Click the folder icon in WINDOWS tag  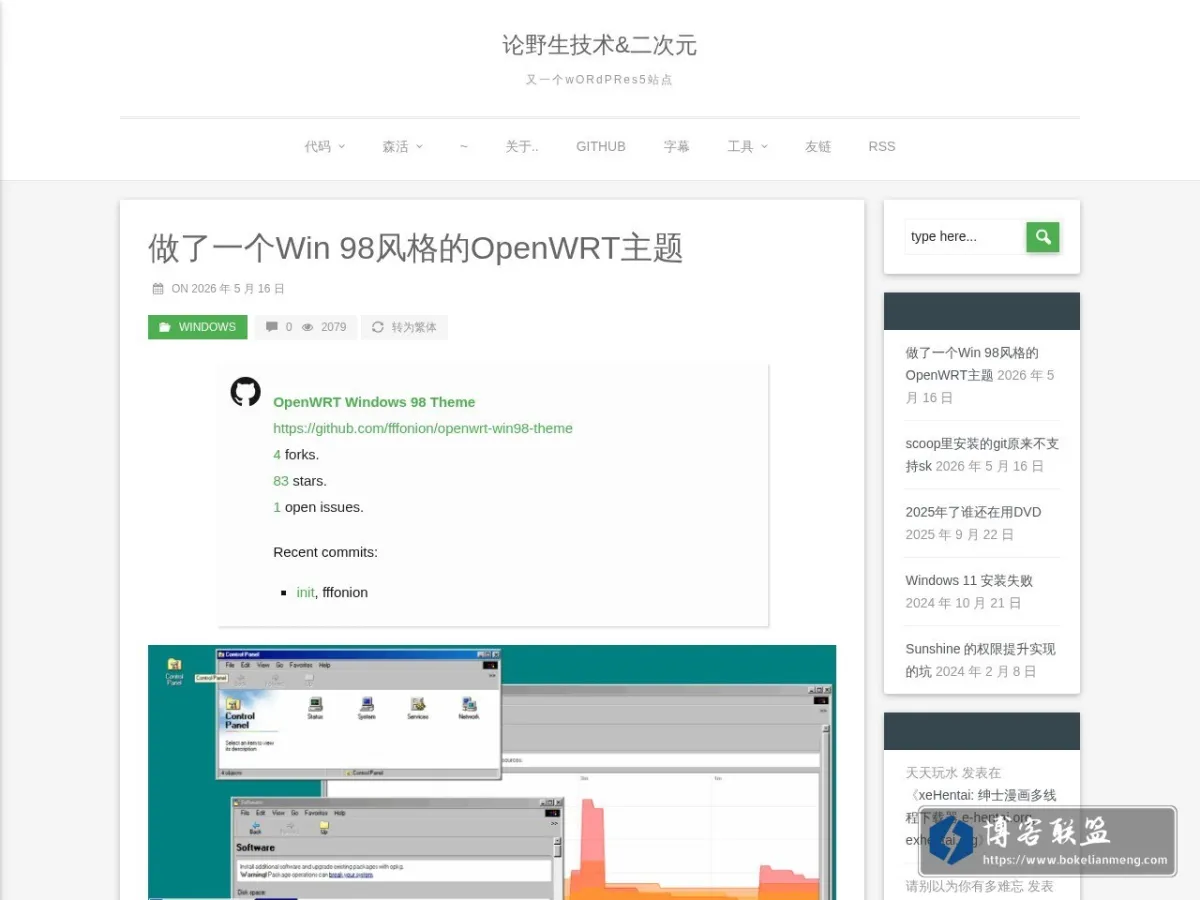(165, 327)
